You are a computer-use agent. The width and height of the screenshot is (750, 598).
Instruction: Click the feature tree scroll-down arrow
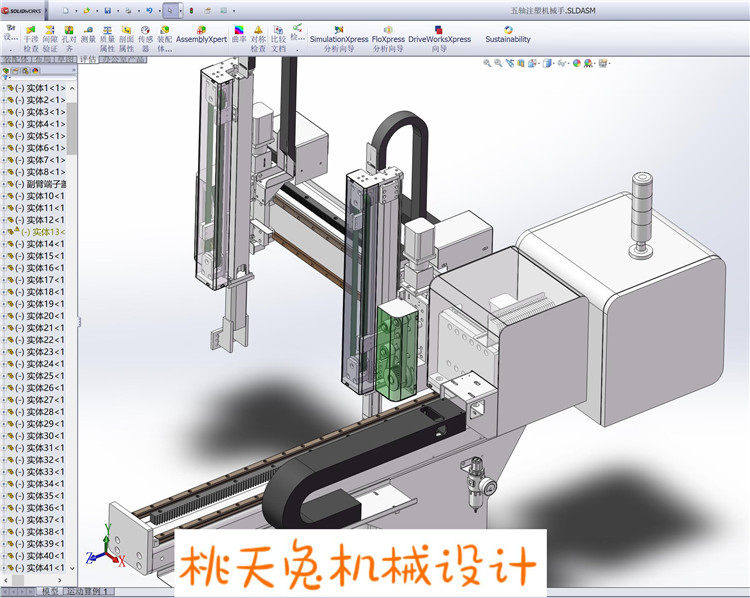(72, 568)
